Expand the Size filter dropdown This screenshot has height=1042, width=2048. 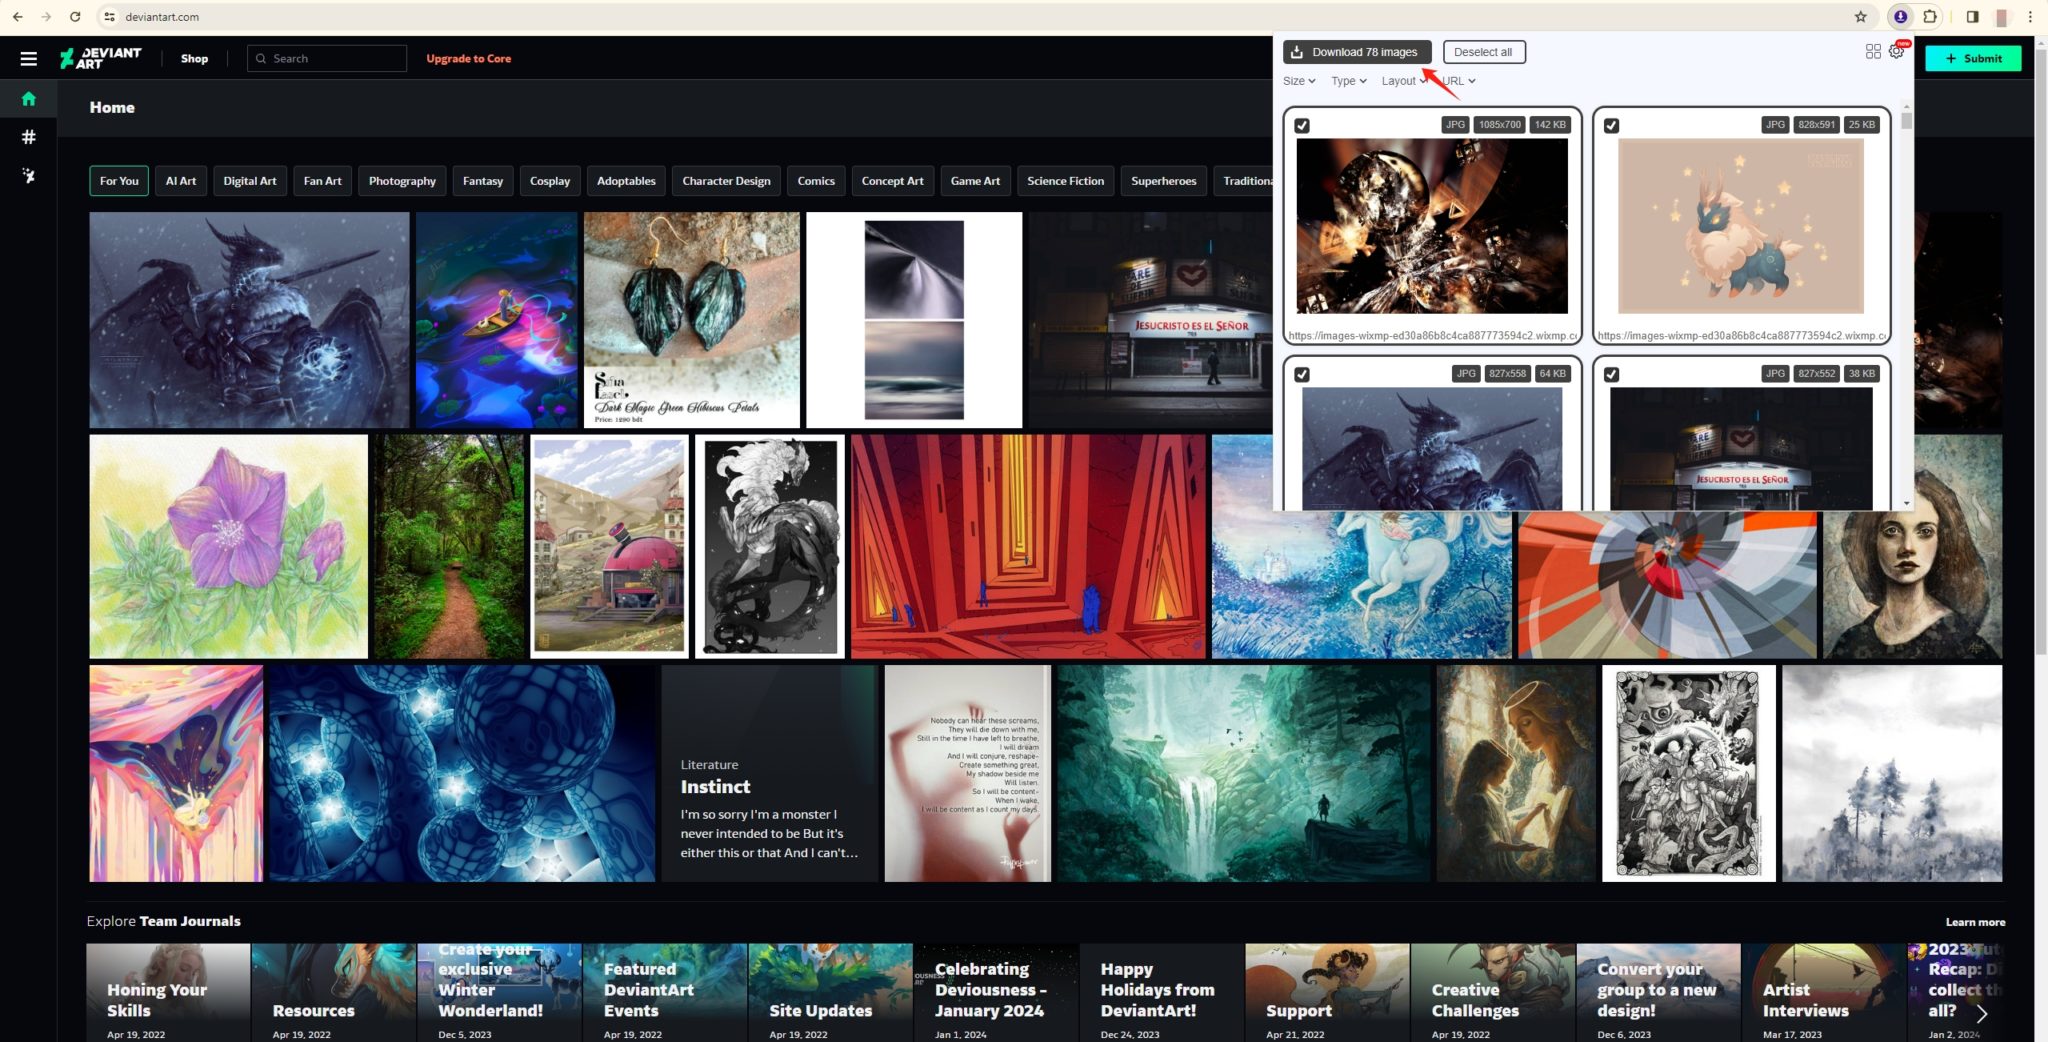(1297, 81)
